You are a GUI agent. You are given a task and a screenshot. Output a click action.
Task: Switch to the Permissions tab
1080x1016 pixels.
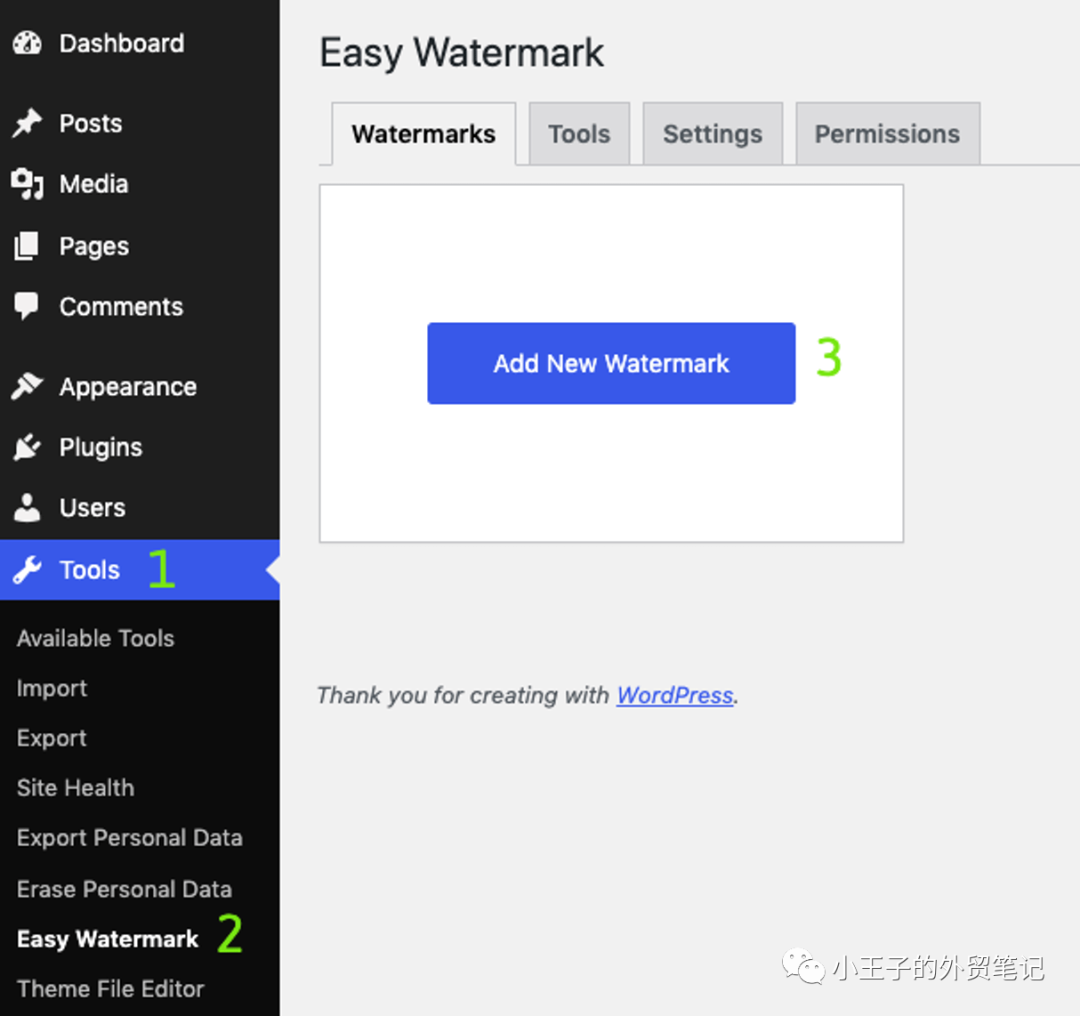tap(888, 134)
